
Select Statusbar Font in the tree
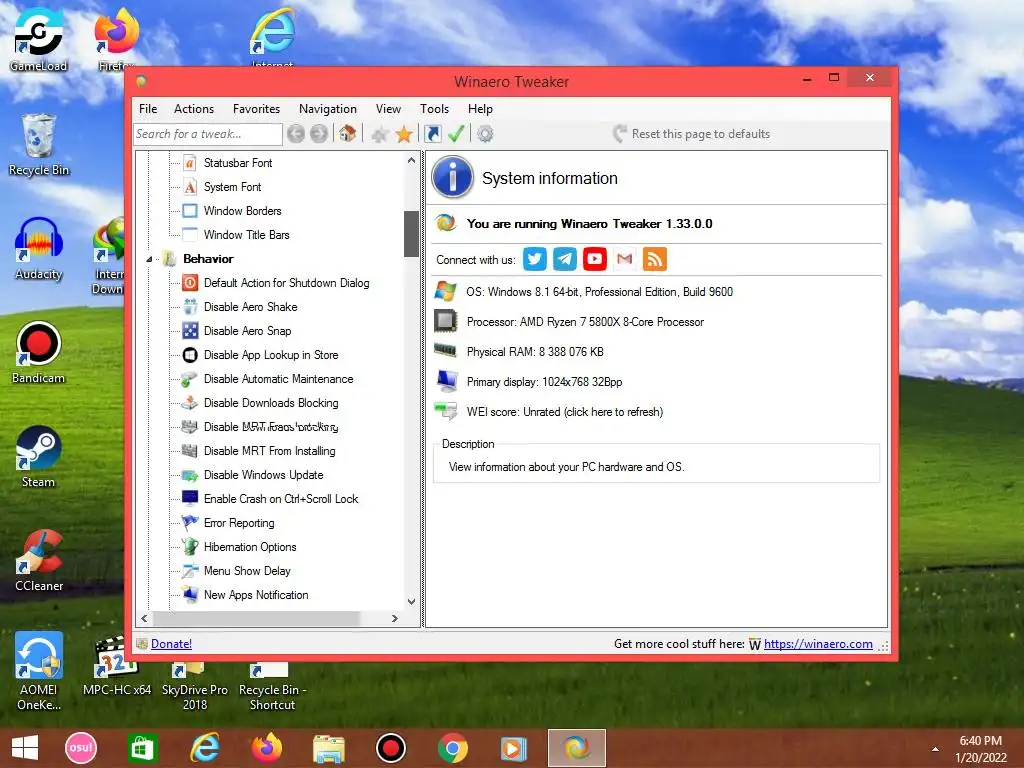coord(238,163)
